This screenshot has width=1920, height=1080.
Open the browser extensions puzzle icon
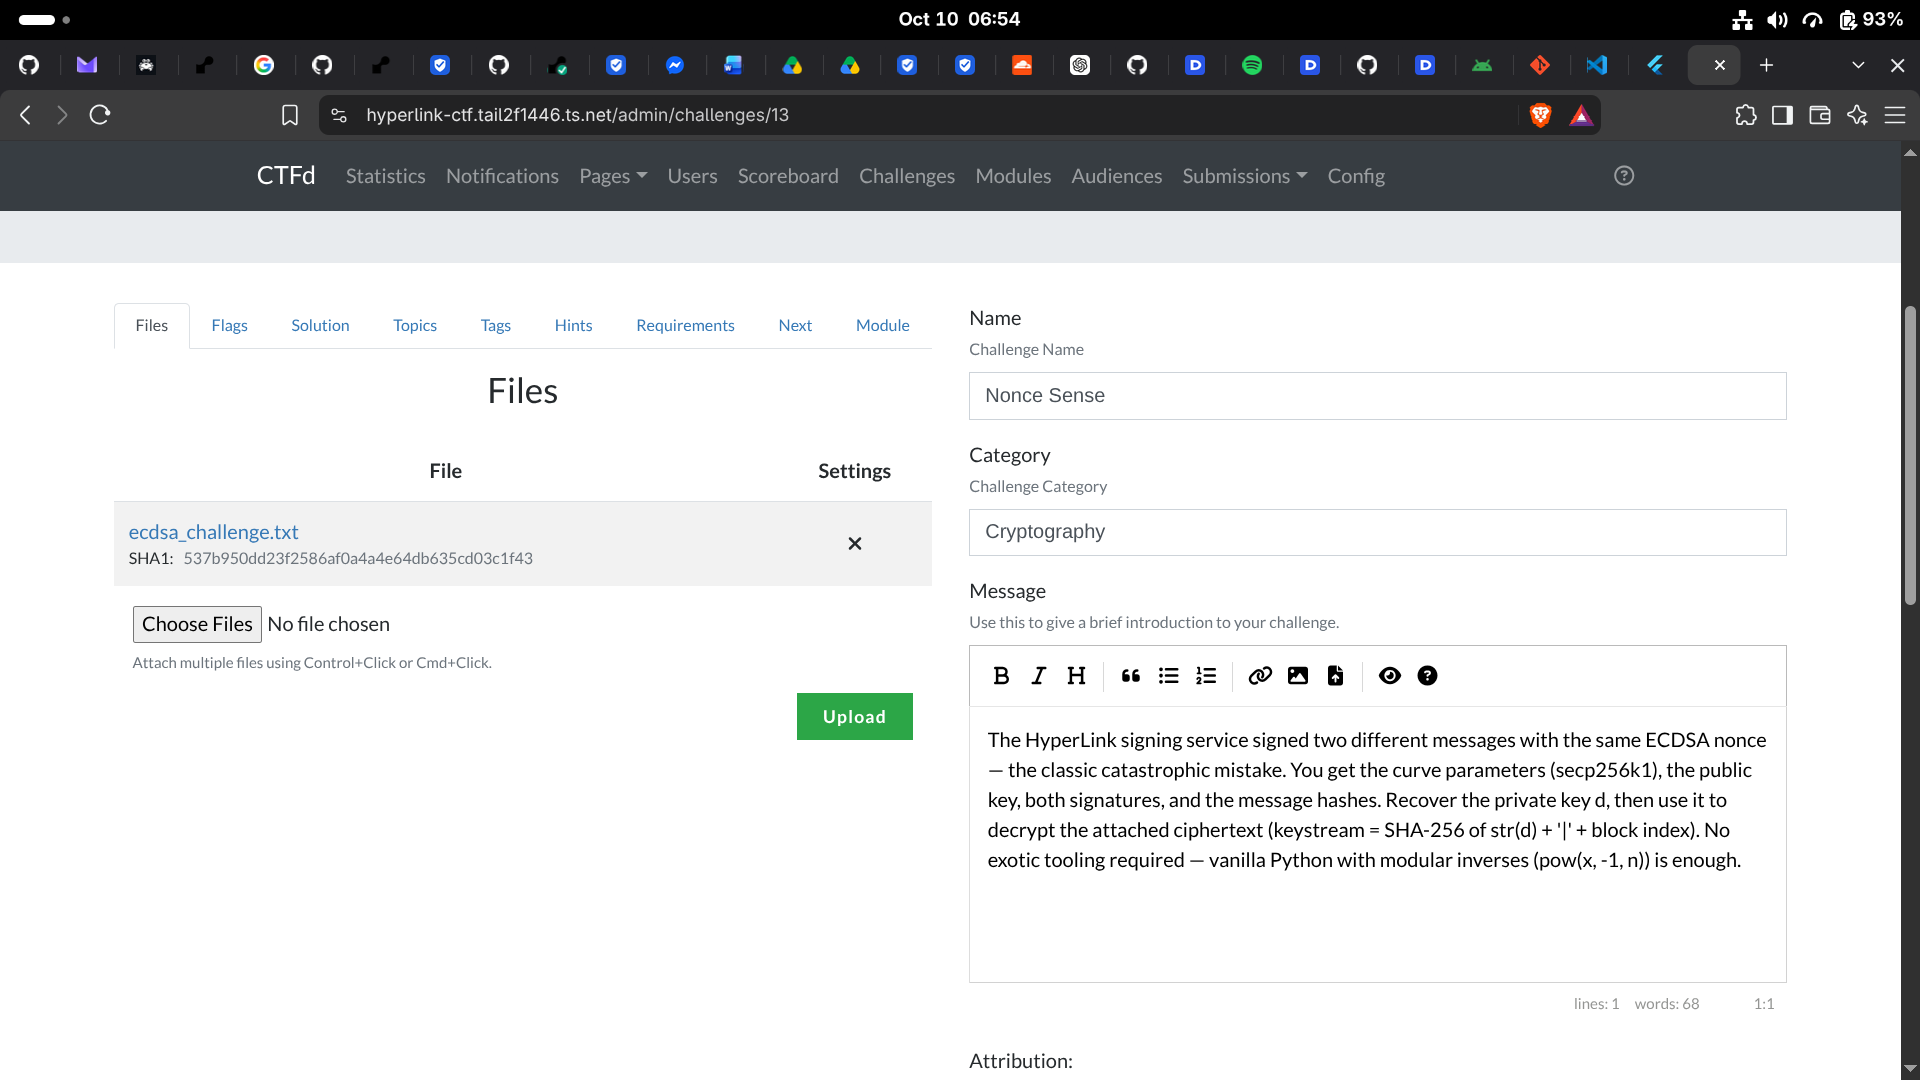point(1746,115)
